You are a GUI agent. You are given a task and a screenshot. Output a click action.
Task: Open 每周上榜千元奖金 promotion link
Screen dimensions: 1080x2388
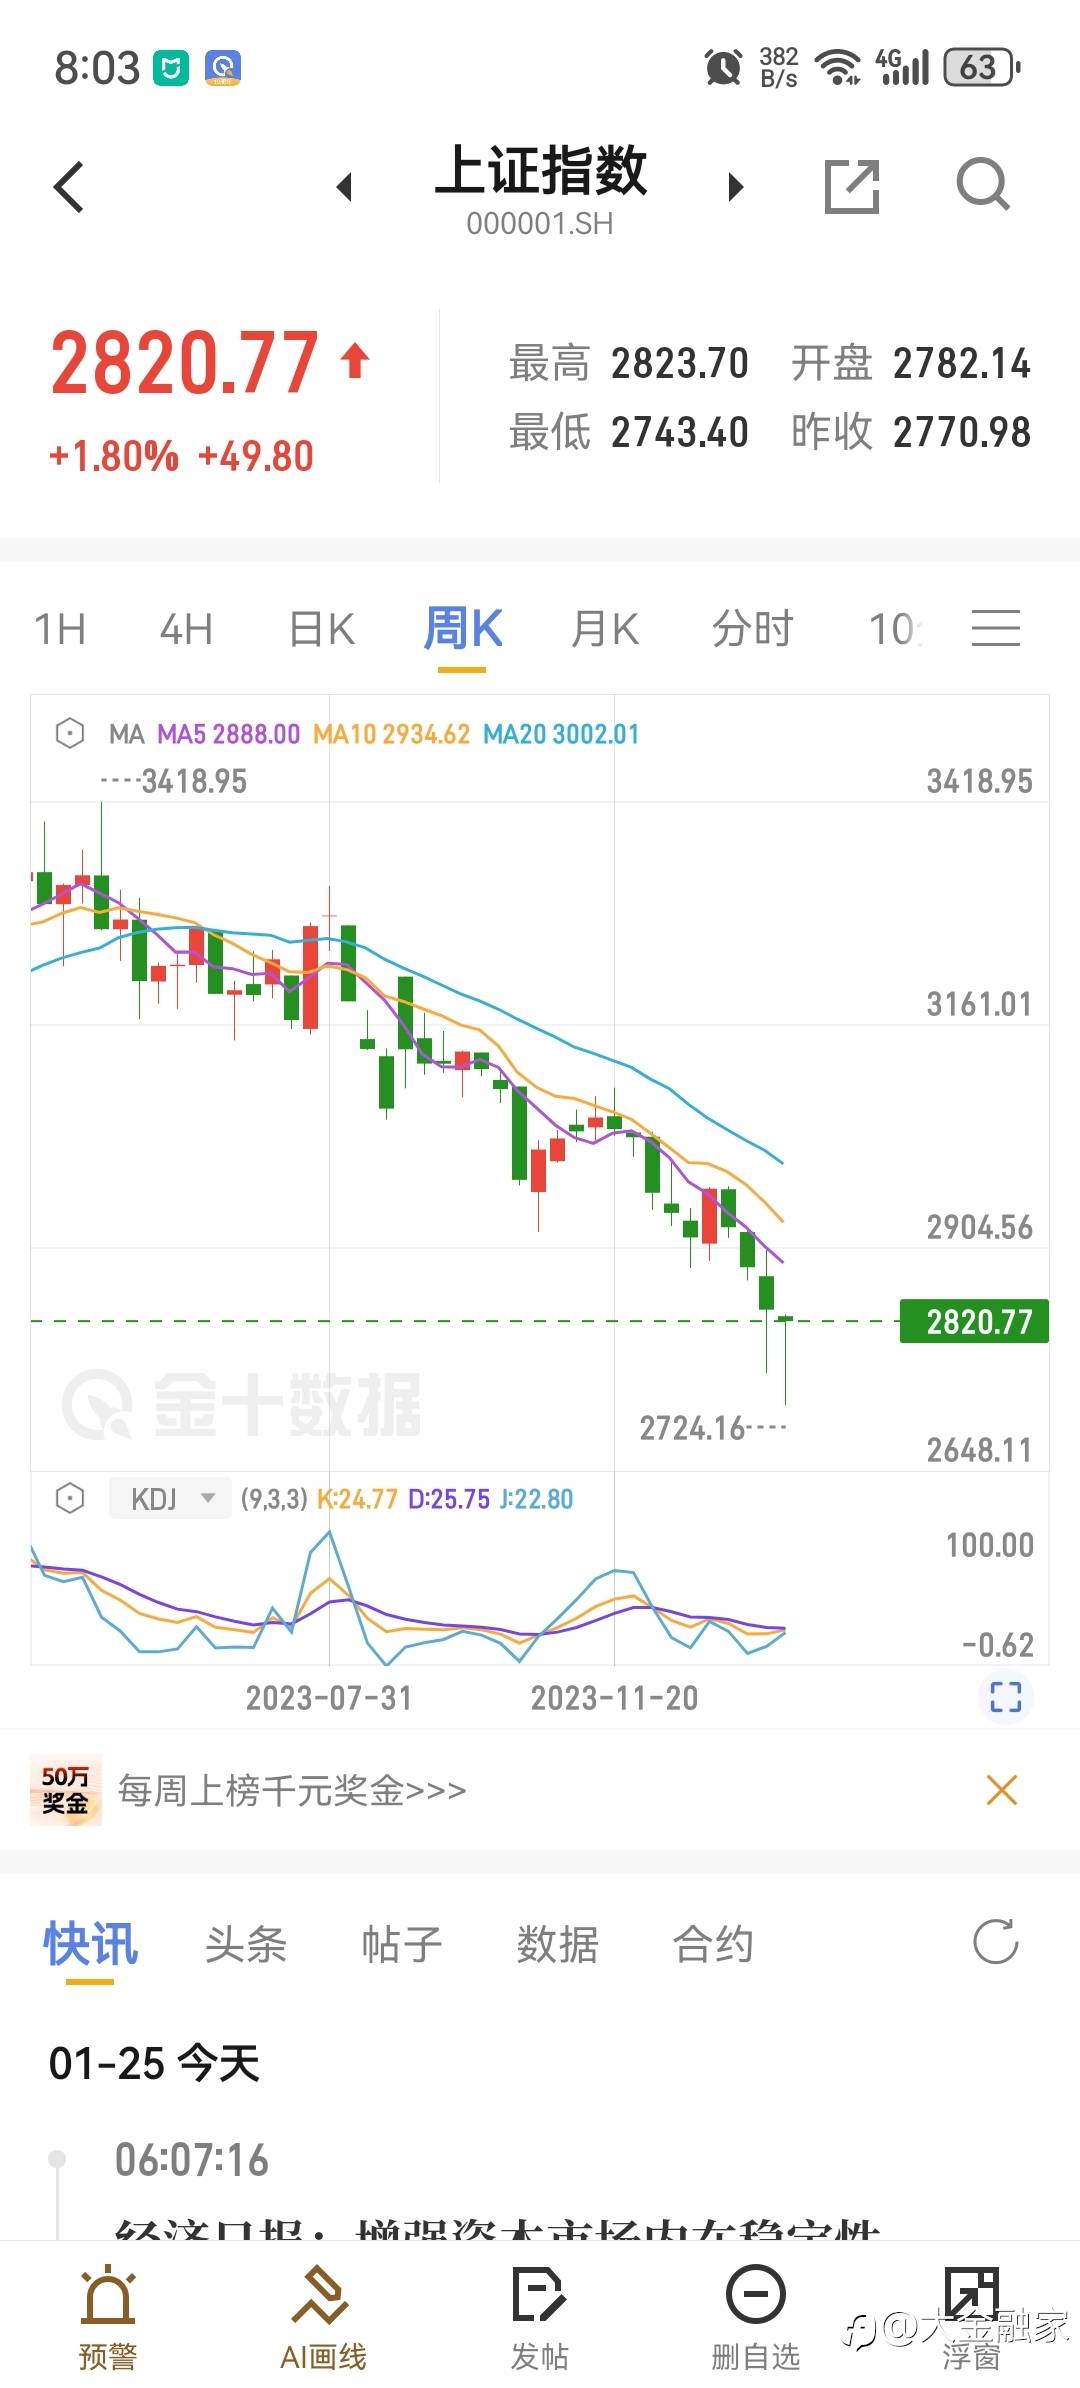(292, 1790)
